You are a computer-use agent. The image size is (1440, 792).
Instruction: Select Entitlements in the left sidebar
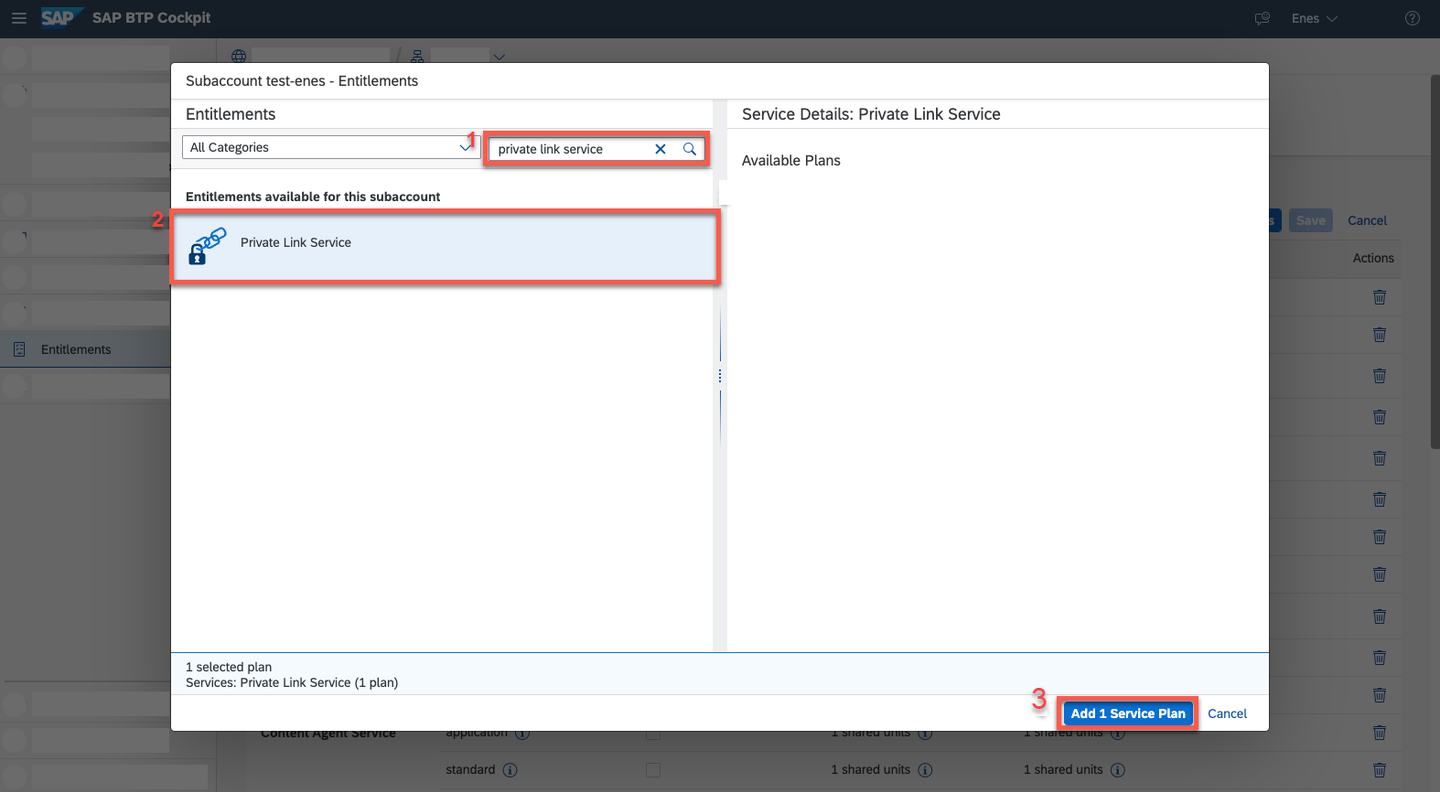84,349
